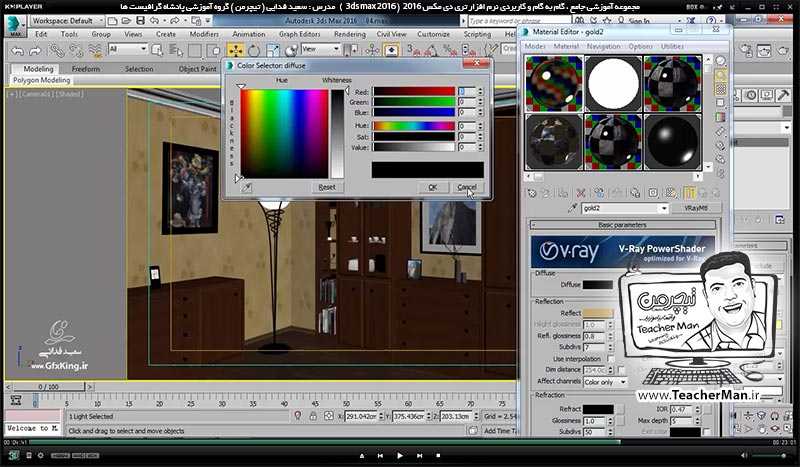Image resolution: width=800 pixels, height=467 pixels.
Task: Enable Use interpolation checkbox
Action: (x=611, y=359)
